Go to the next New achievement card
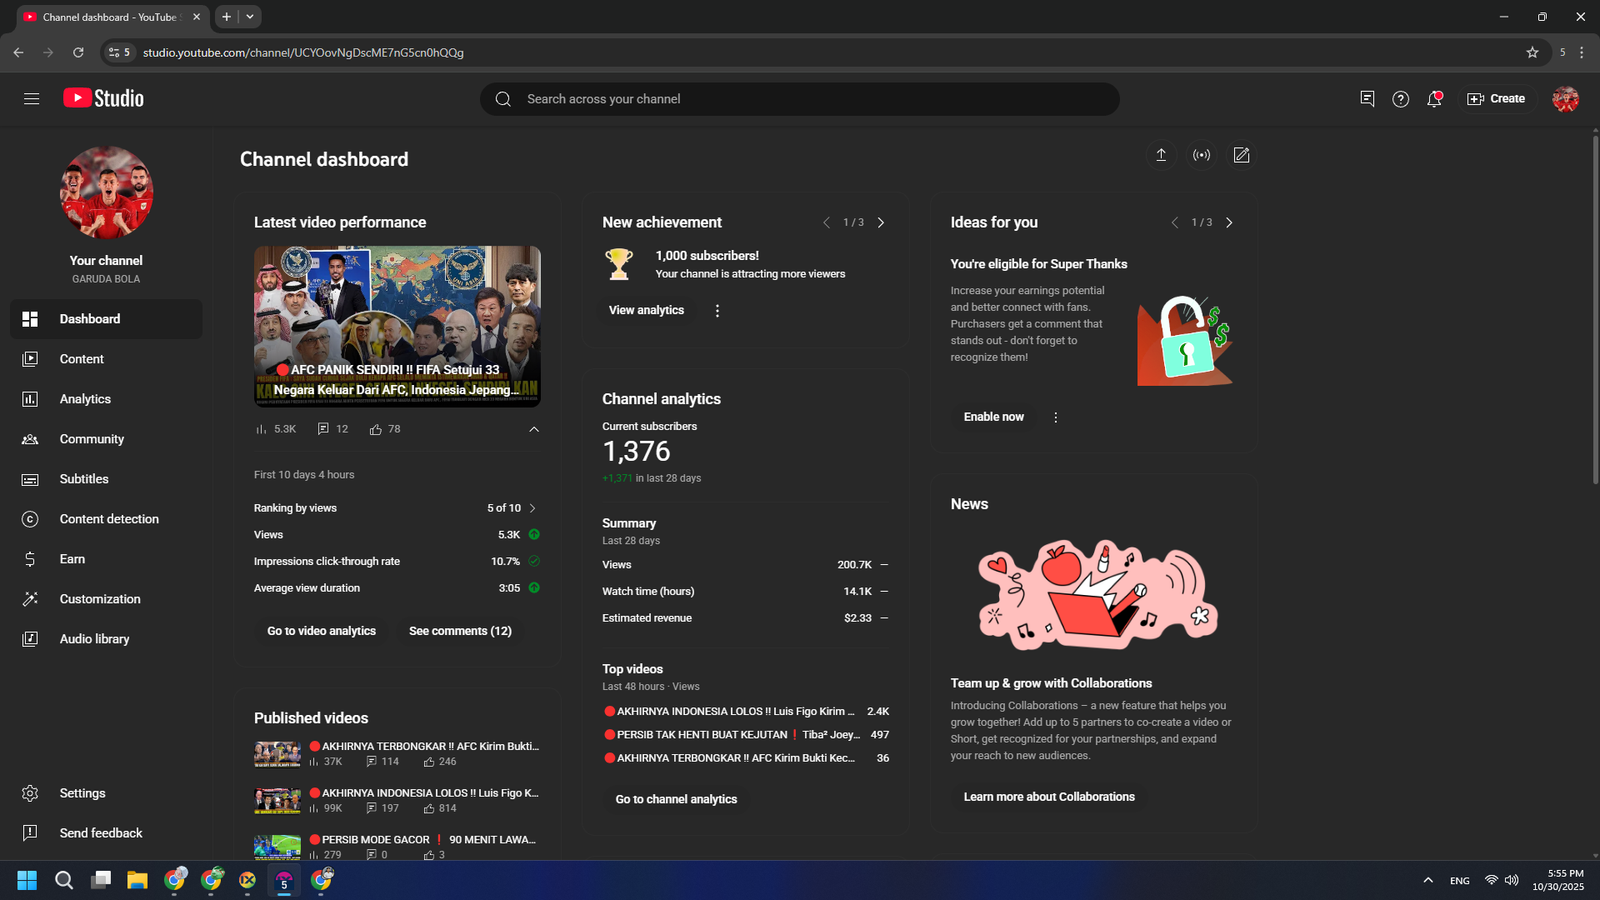The height and width of the screenshot is (900, 1600). coord(881,223)
